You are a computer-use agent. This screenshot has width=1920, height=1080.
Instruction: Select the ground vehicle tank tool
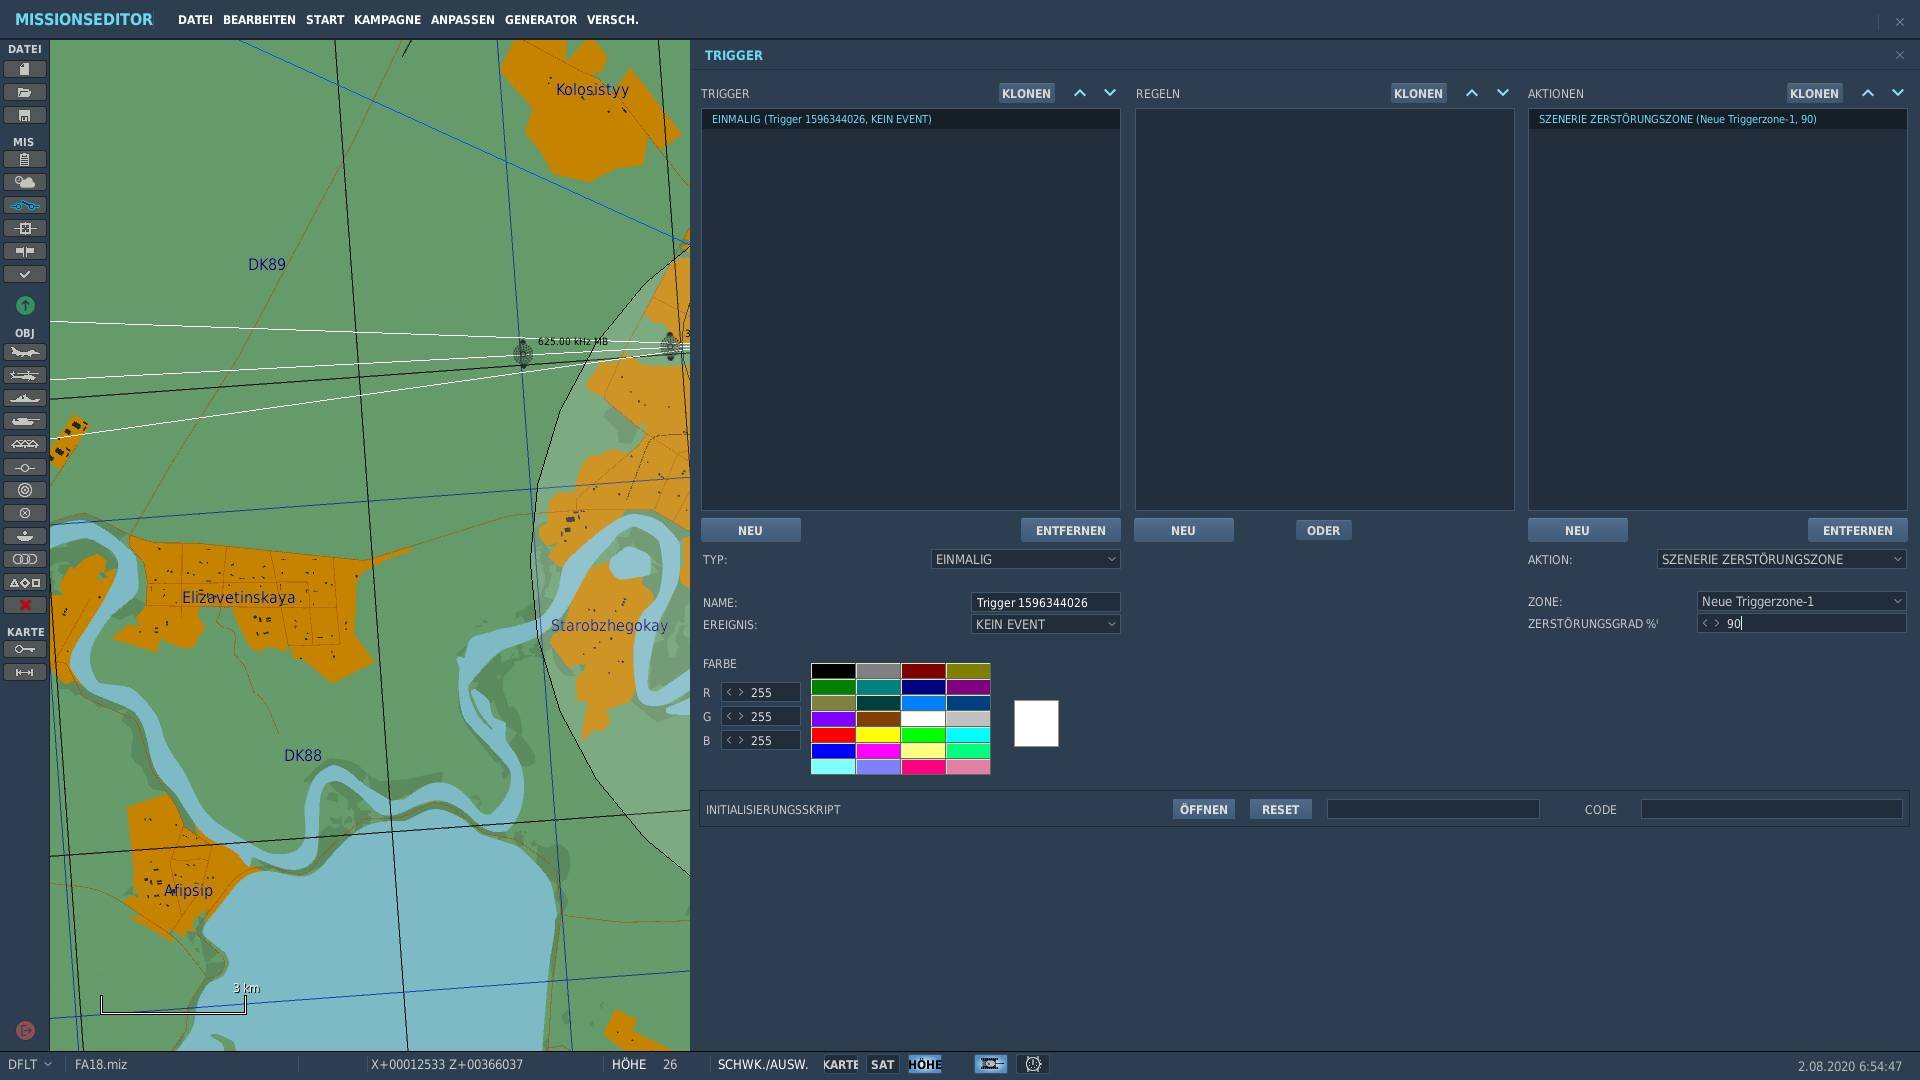(x=25, y=421)
